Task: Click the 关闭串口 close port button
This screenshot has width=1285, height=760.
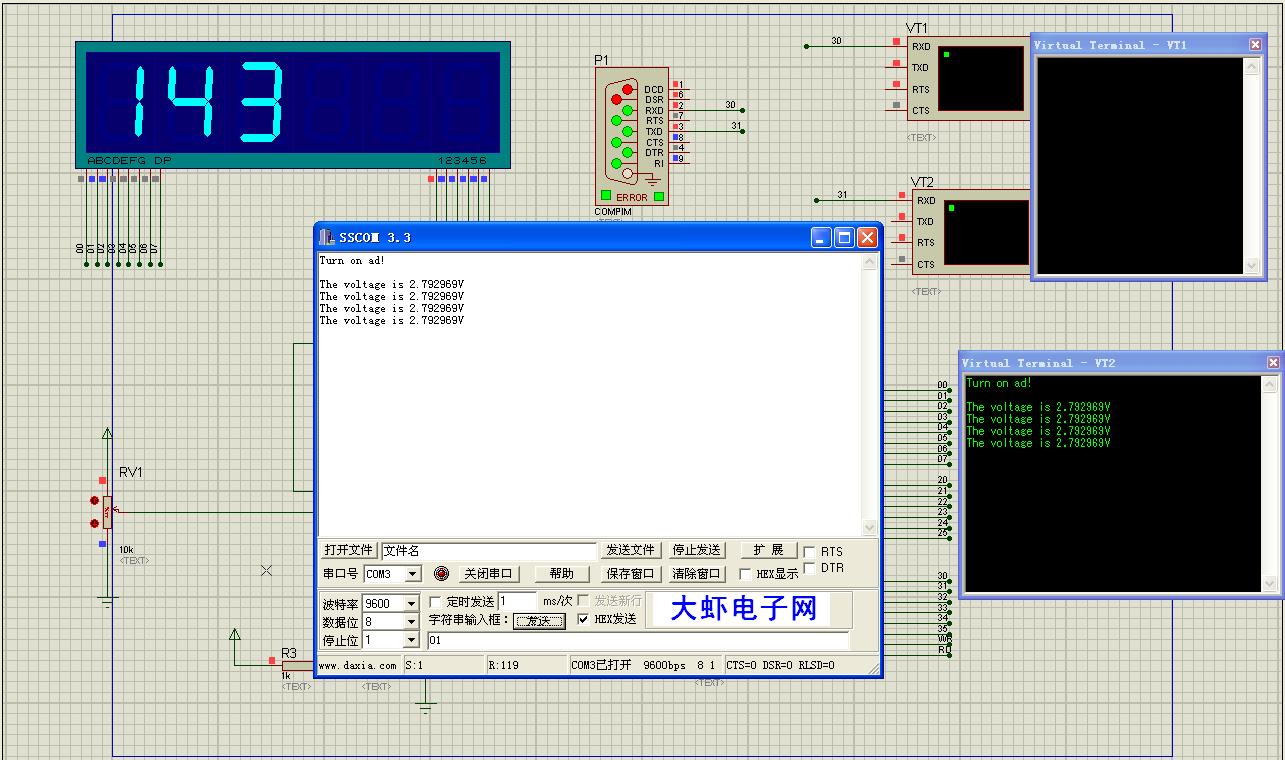Action: pos(488,574)
